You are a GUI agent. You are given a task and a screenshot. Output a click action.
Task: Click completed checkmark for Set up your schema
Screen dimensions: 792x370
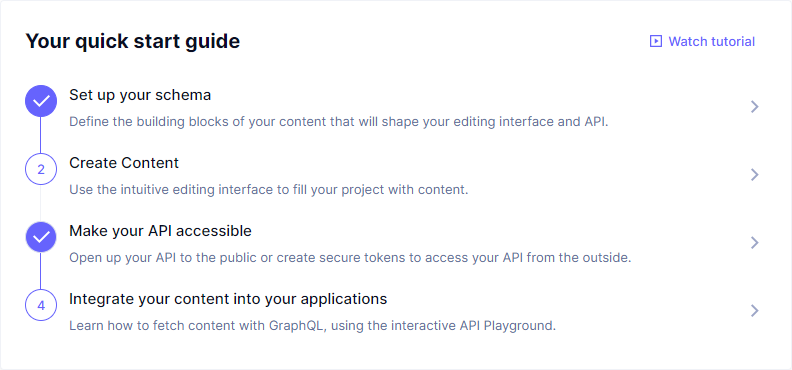[x=41, y=101]
